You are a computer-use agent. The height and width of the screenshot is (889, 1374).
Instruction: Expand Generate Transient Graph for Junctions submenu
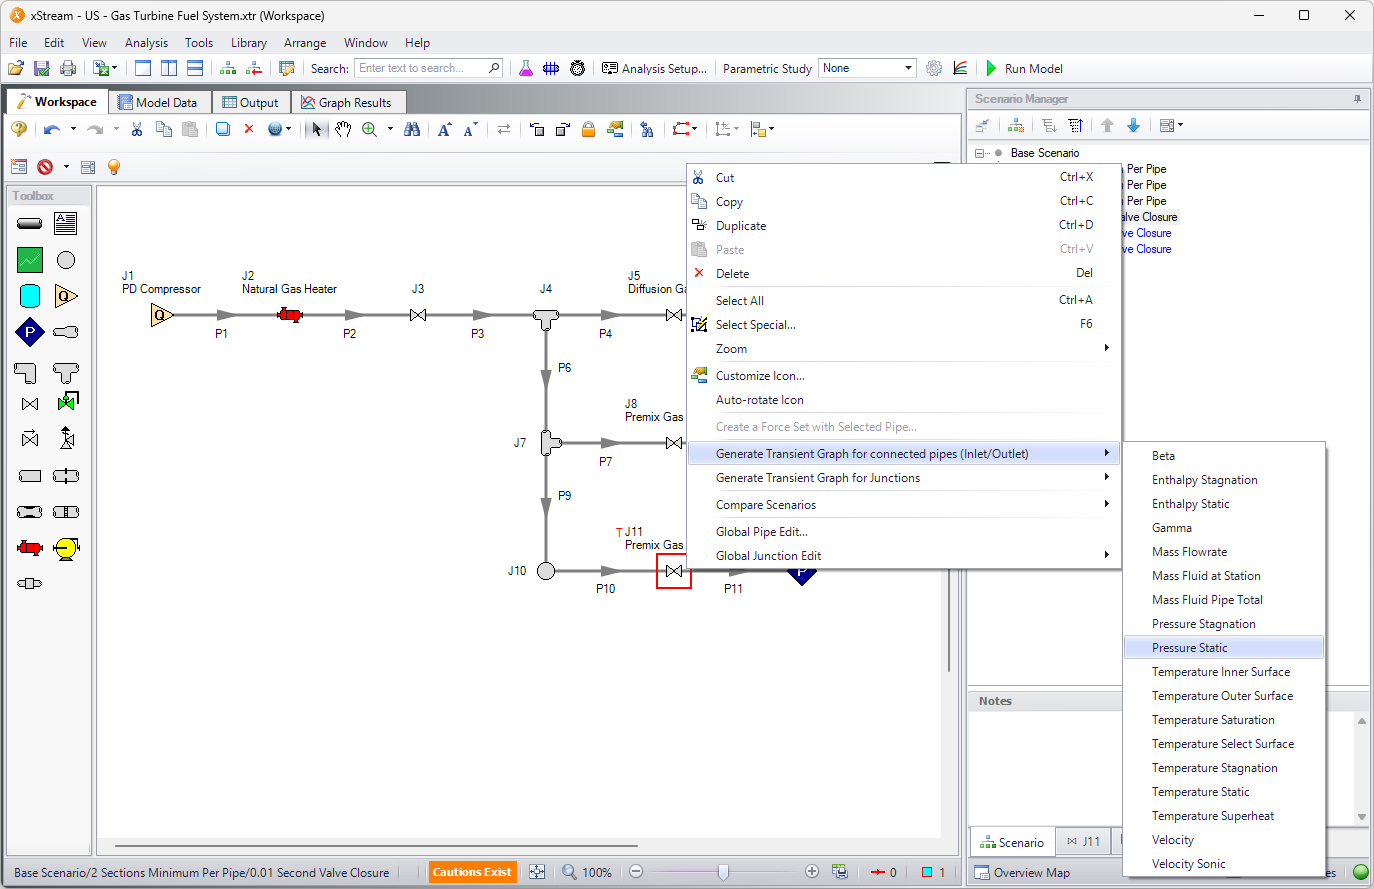click(1106, 477)
